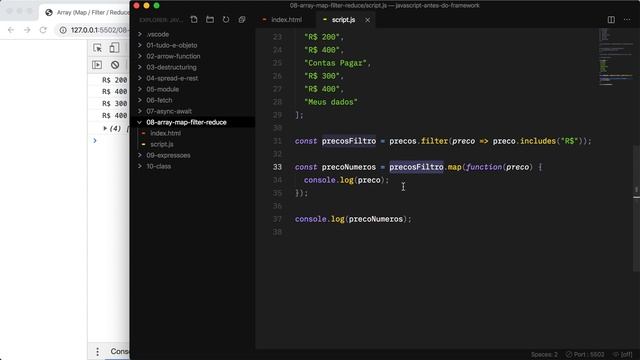Expand the 03-destructuring folder
640x360 pixels.
[171, 67]
